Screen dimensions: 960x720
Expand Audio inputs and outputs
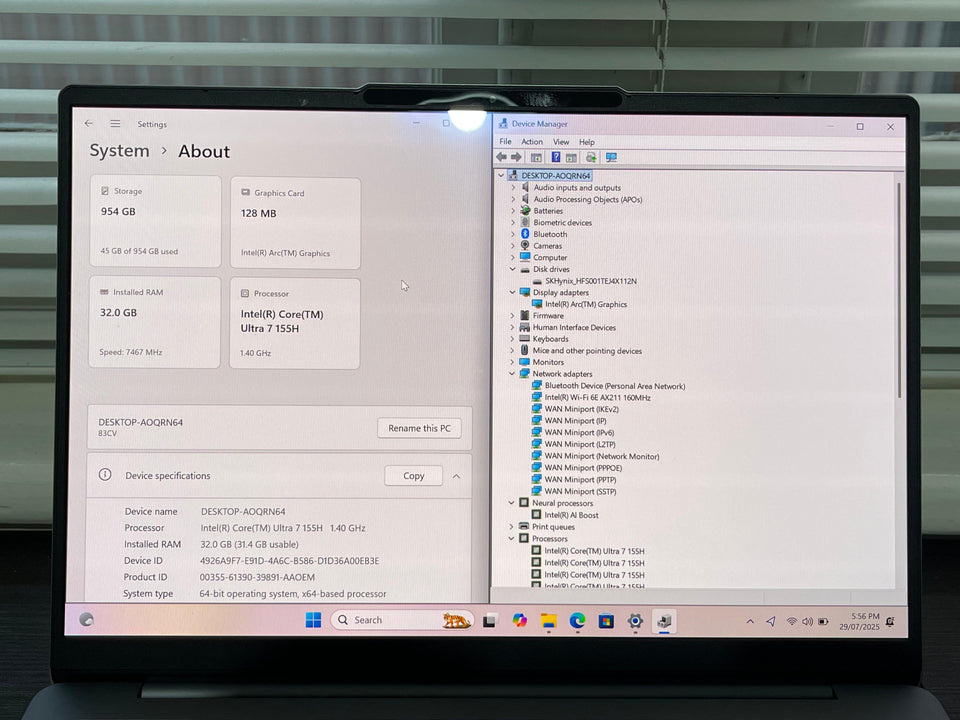click(x=513, y=187)
